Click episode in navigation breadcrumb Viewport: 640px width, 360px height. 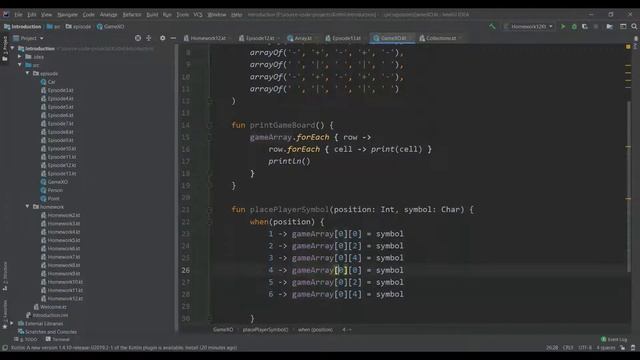(78, 27)
